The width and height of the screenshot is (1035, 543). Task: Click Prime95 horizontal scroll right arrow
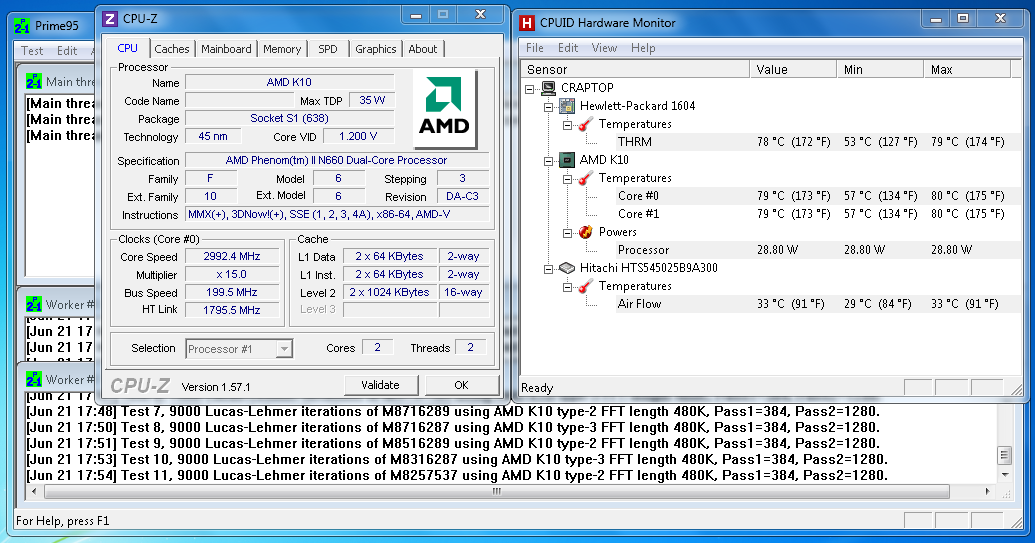tap(987, 492)
